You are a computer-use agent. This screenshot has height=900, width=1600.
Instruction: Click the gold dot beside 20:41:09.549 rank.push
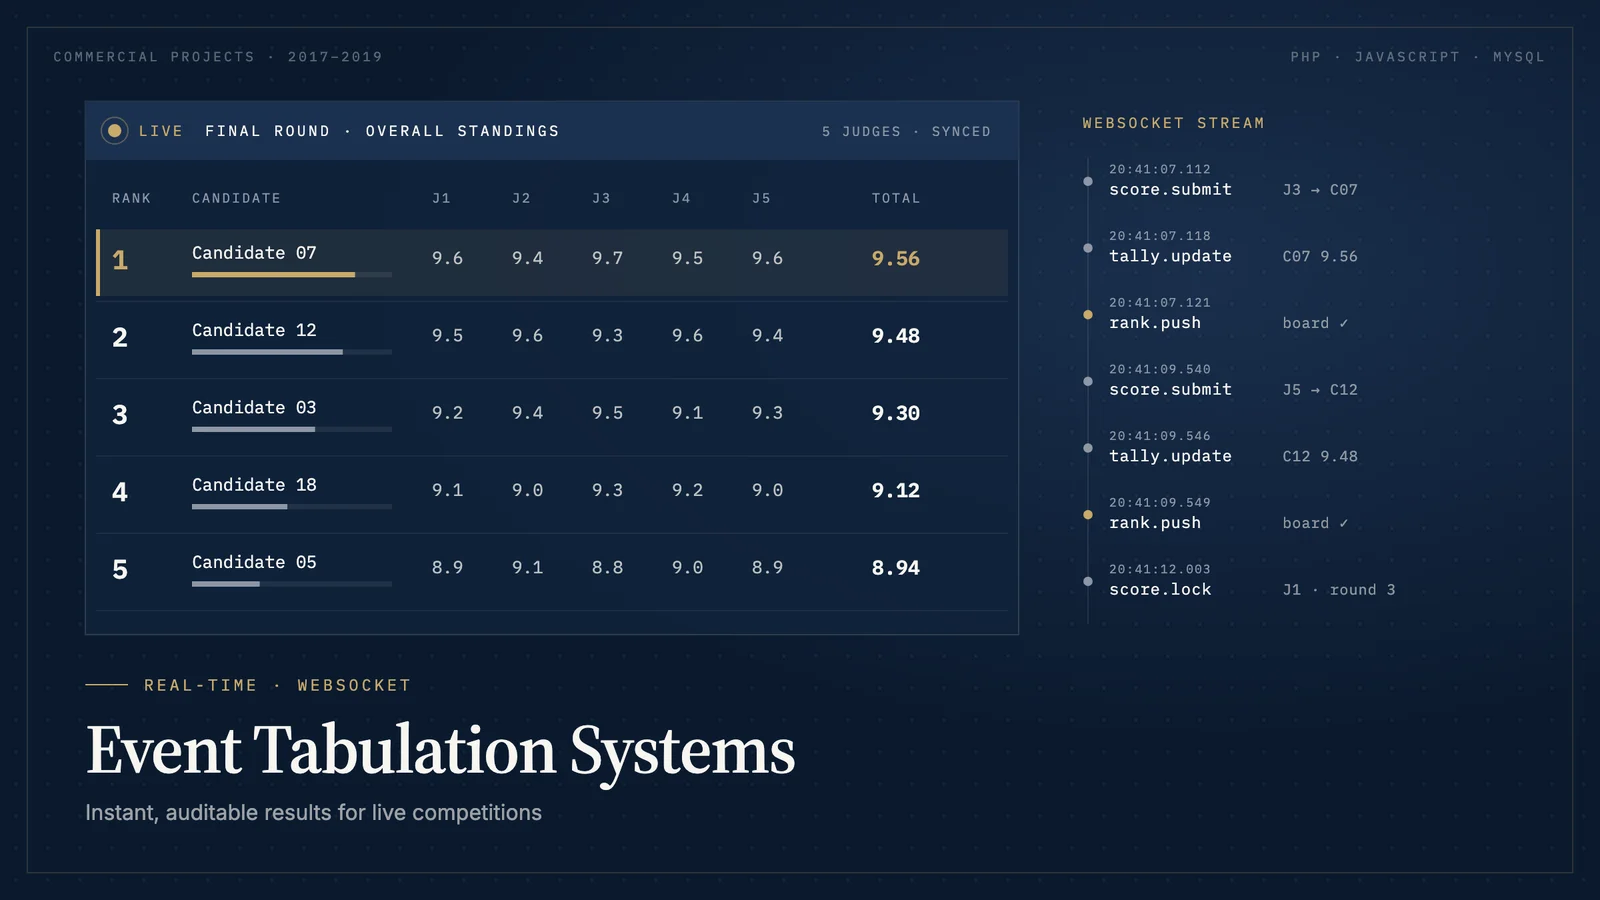(x=1088, y=515)
